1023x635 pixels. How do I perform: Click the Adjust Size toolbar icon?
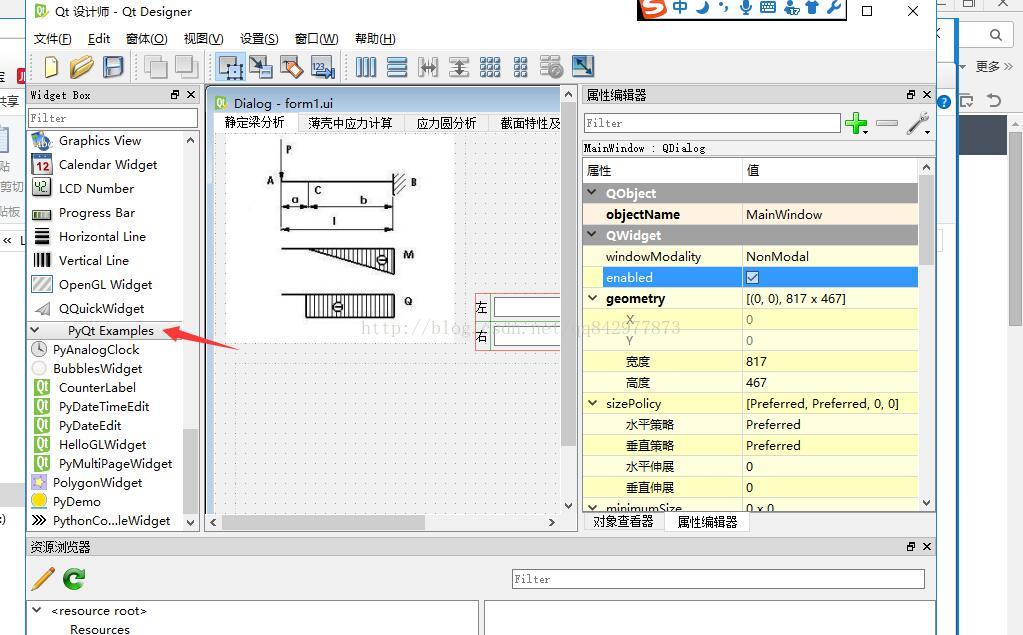click(582, 67)
